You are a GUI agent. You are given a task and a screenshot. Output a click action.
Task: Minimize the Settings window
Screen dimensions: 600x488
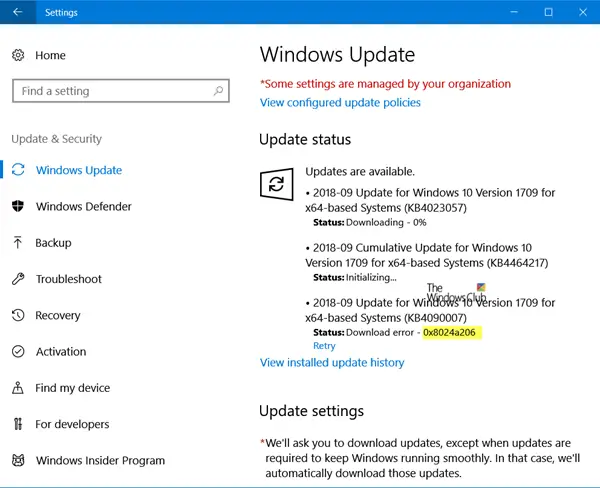pos(514,12)
